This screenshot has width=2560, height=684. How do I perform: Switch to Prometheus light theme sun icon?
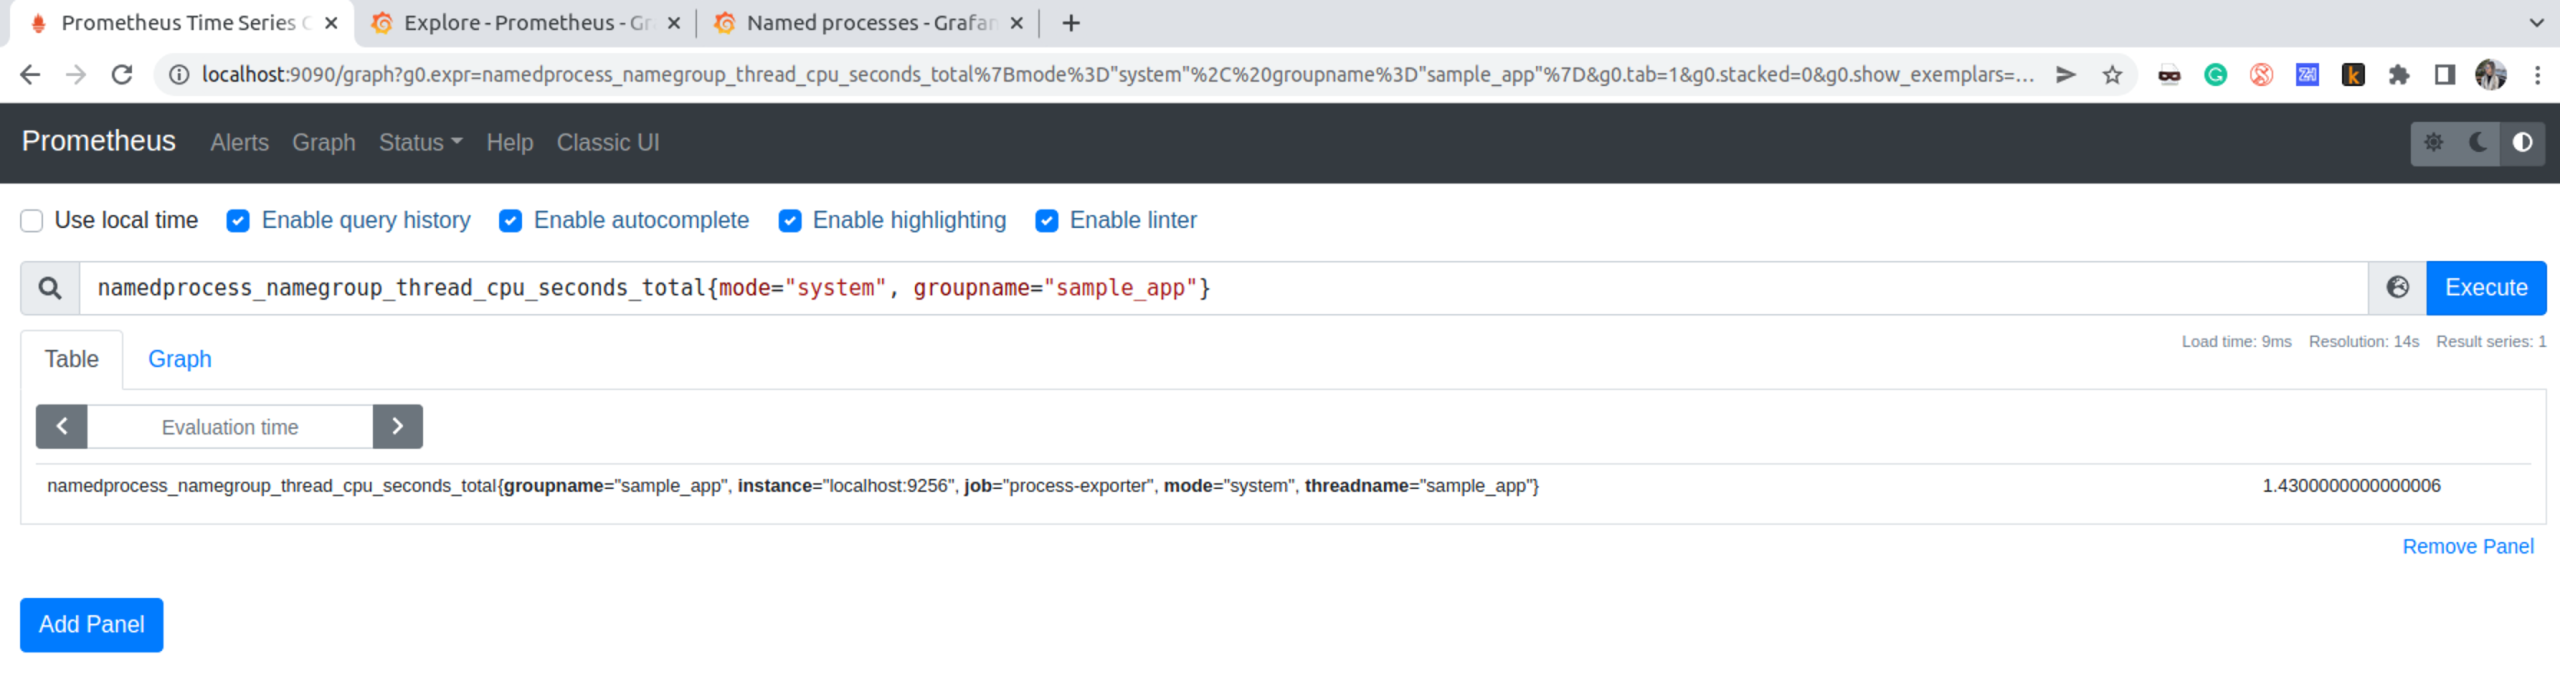2433,143
